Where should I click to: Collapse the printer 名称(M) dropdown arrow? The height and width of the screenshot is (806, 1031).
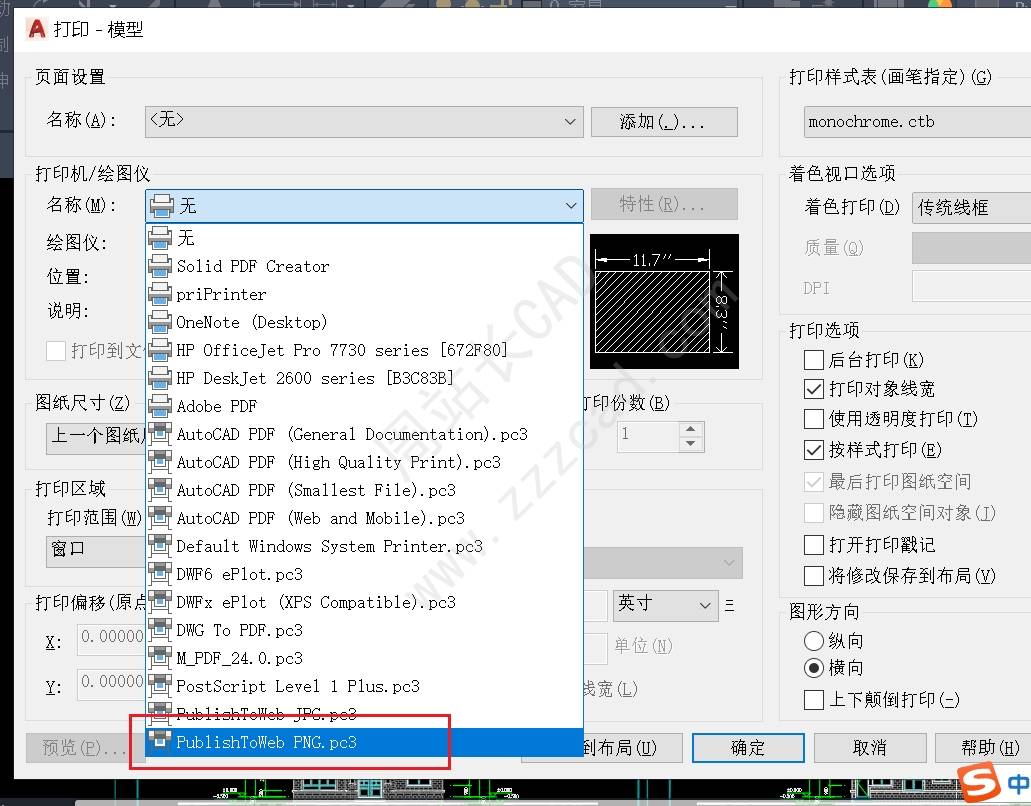coord(570,206)
